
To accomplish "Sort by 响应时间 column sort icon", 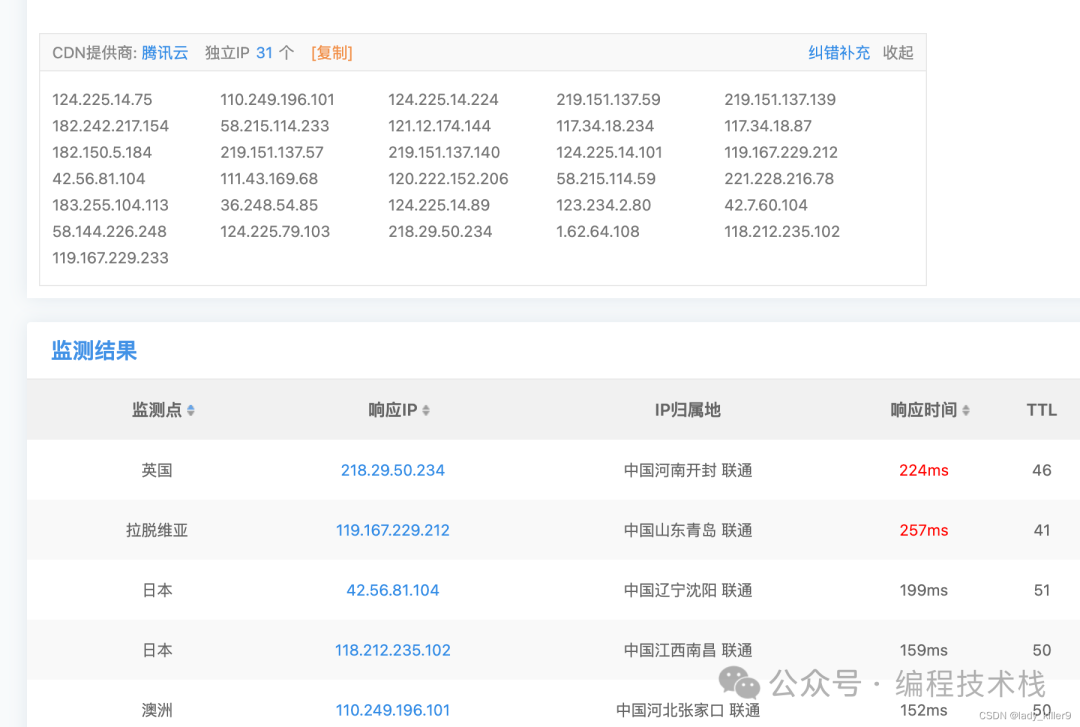I will pos(966,410).
